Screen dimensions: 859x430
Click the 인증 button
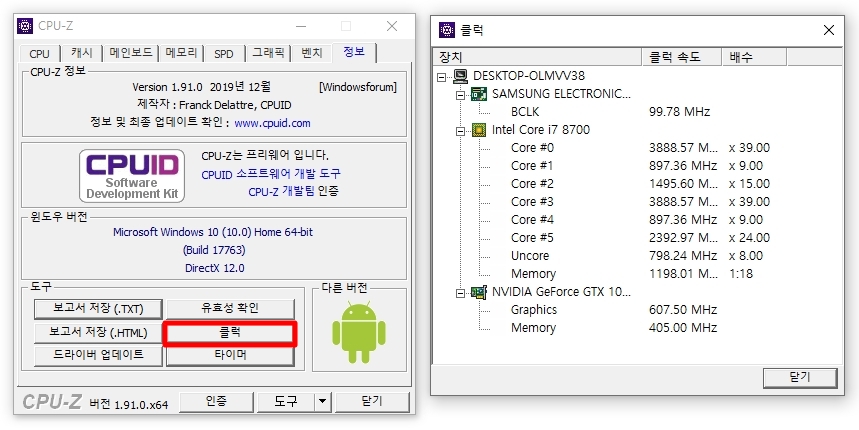216,402
